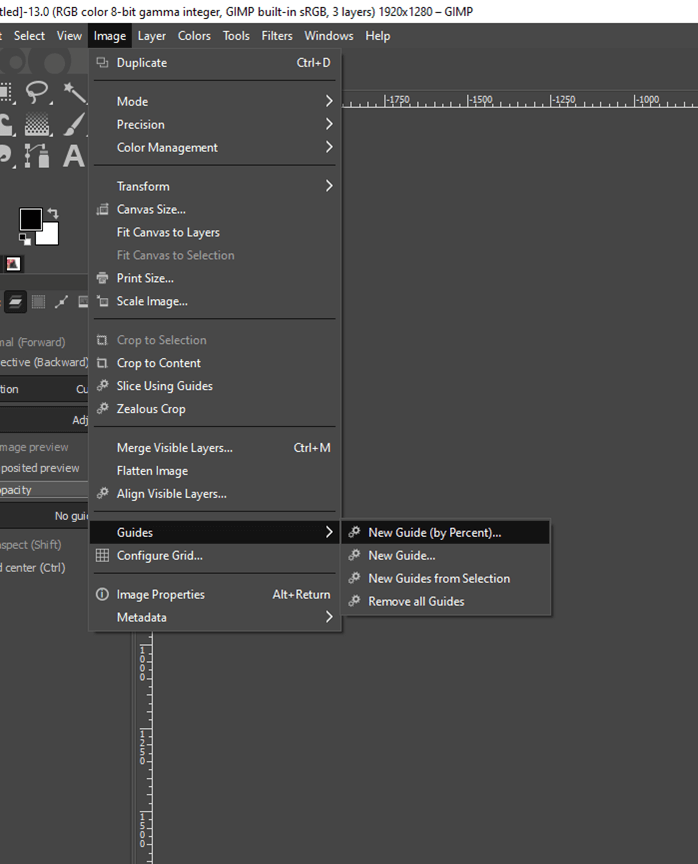Click the plug-in icon beside Zealous Crop
The image size is (698, 864).
[102, 409]
